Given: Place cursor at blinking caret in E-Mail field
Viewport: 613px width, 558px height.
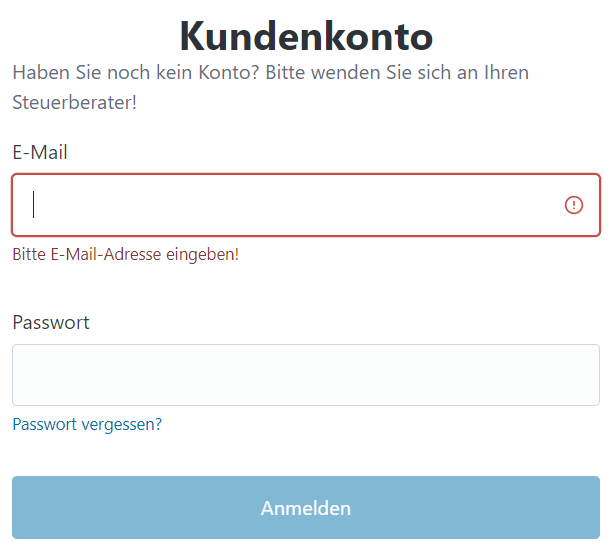Looking at the screenshot, I should [34, 204].
